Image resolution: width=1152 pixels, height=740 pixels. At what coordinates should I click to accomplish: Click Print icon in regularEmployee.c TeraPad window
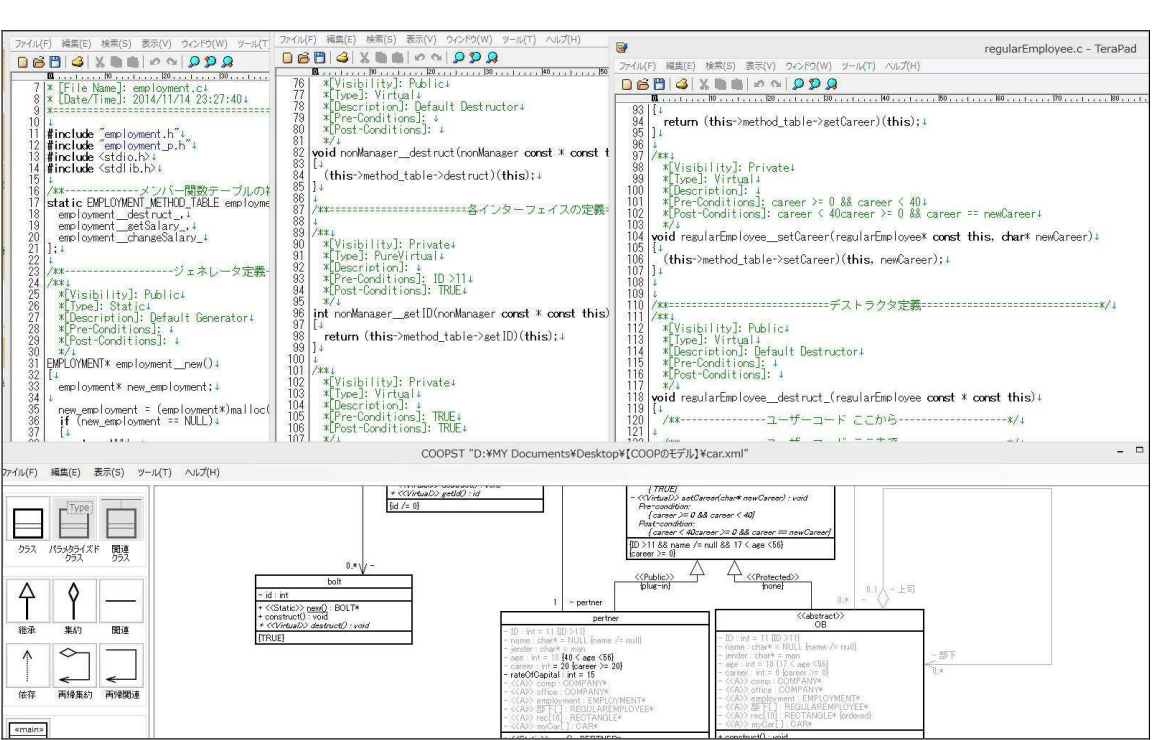[x=681, y=85]
